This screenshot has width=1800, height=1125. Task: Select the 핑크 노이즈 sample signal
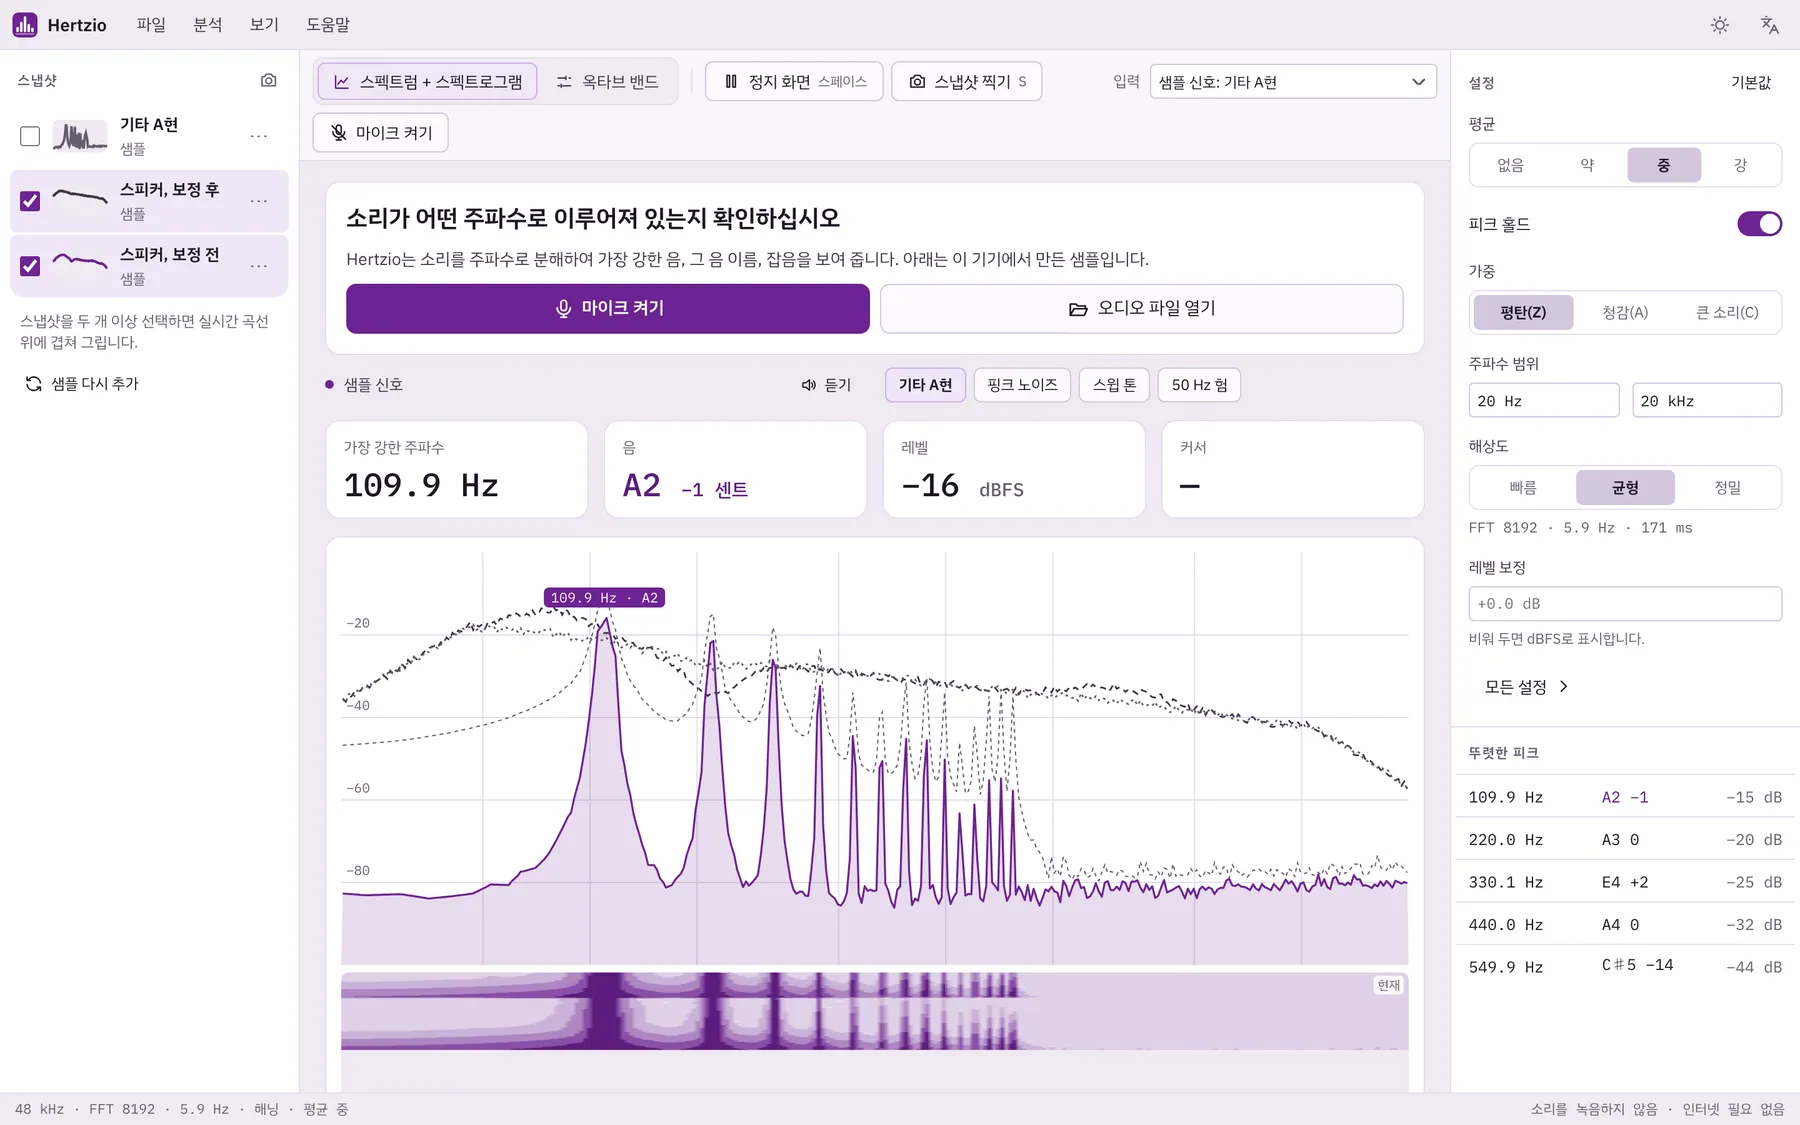tap(1022, 385)
